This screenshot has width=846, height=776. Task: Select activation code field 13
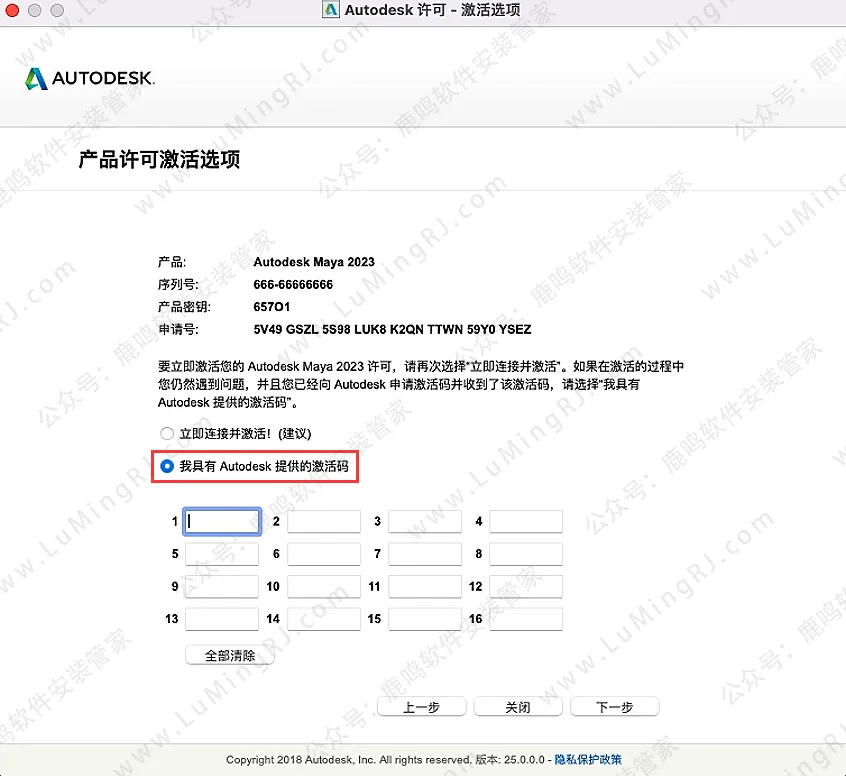coord(223,619)
